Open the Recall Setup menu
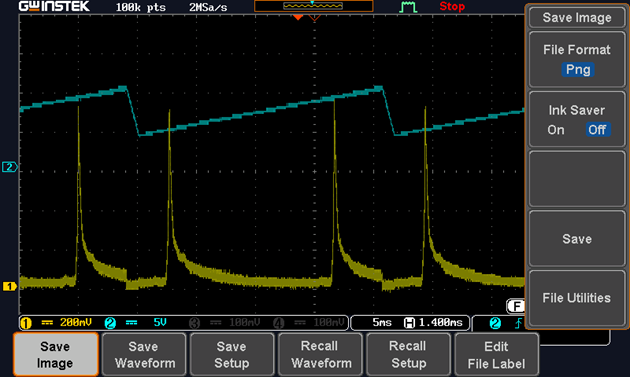The height and width of the screenshot is (377, 630). [409, 354]
